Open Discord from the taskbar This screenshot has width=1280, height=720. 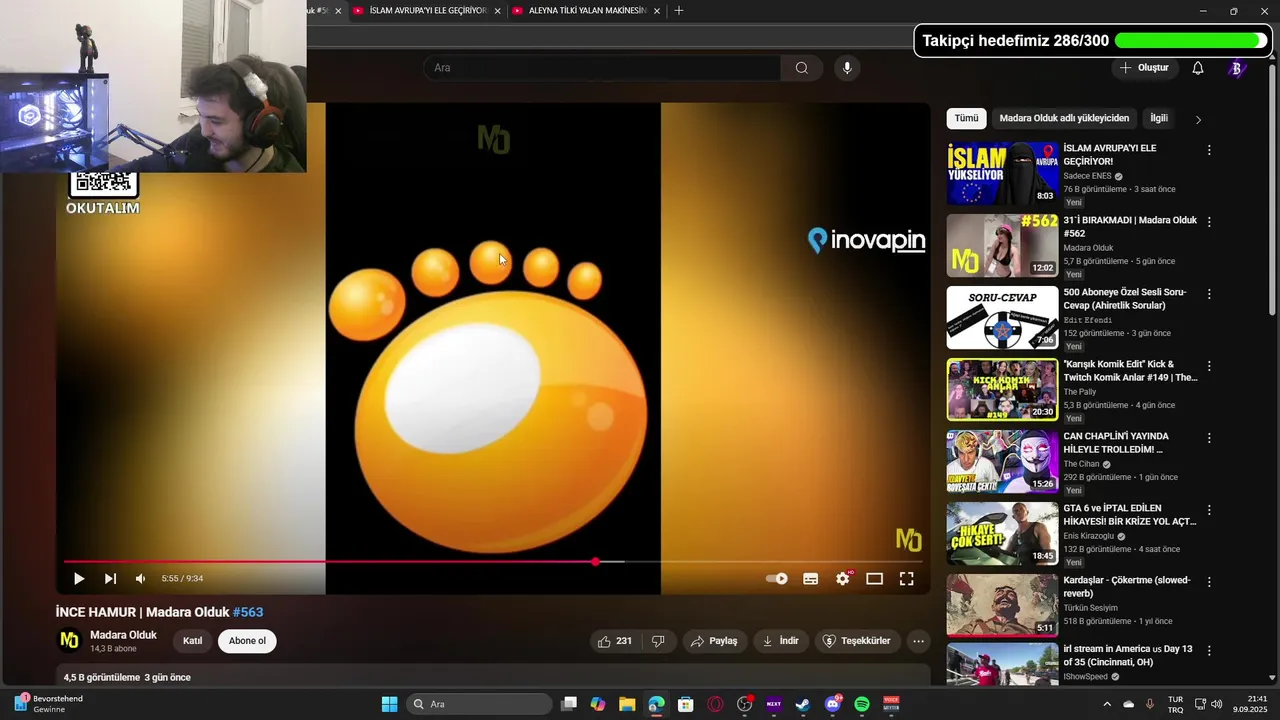[x=832, y=704]
